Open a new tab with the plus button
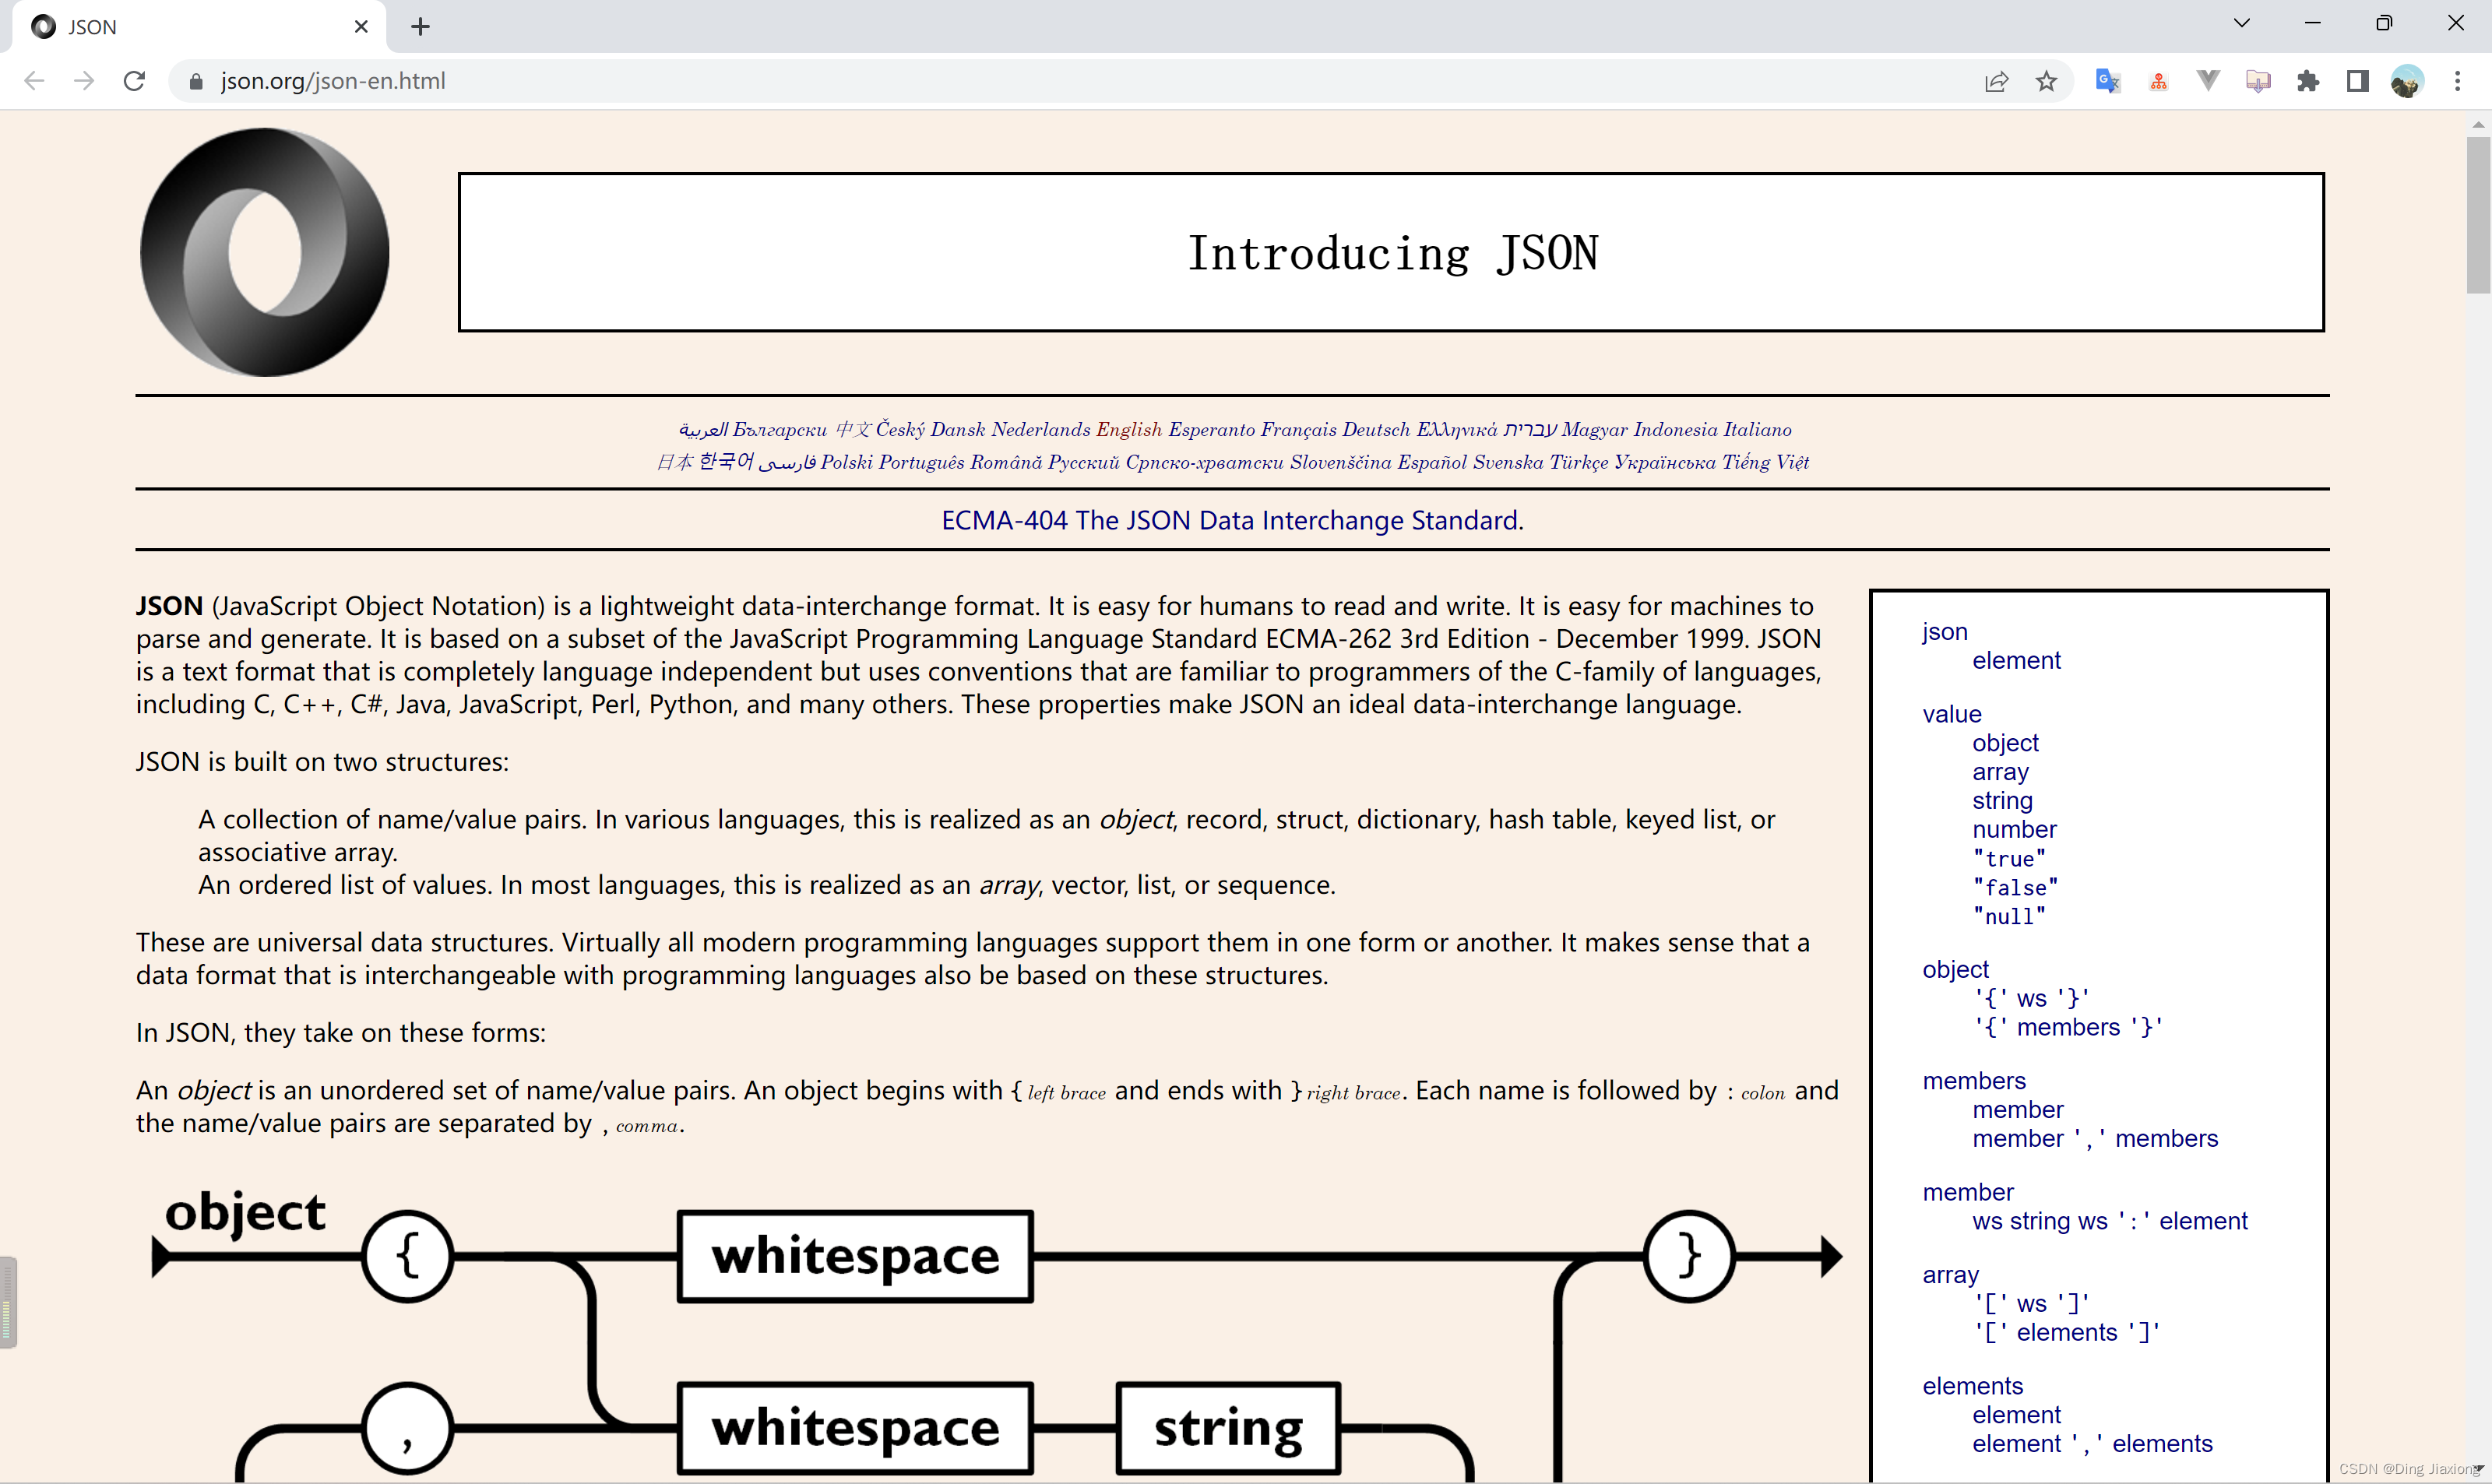 pos(420,27)
